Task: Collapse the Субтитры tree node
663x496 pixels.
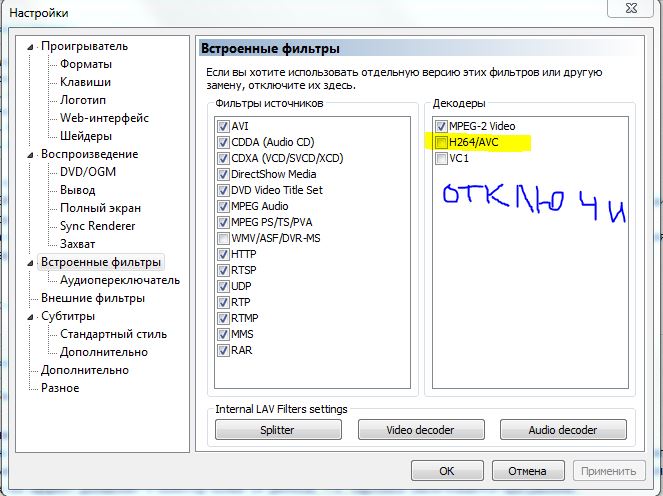Action: click(x=32, y=317)
